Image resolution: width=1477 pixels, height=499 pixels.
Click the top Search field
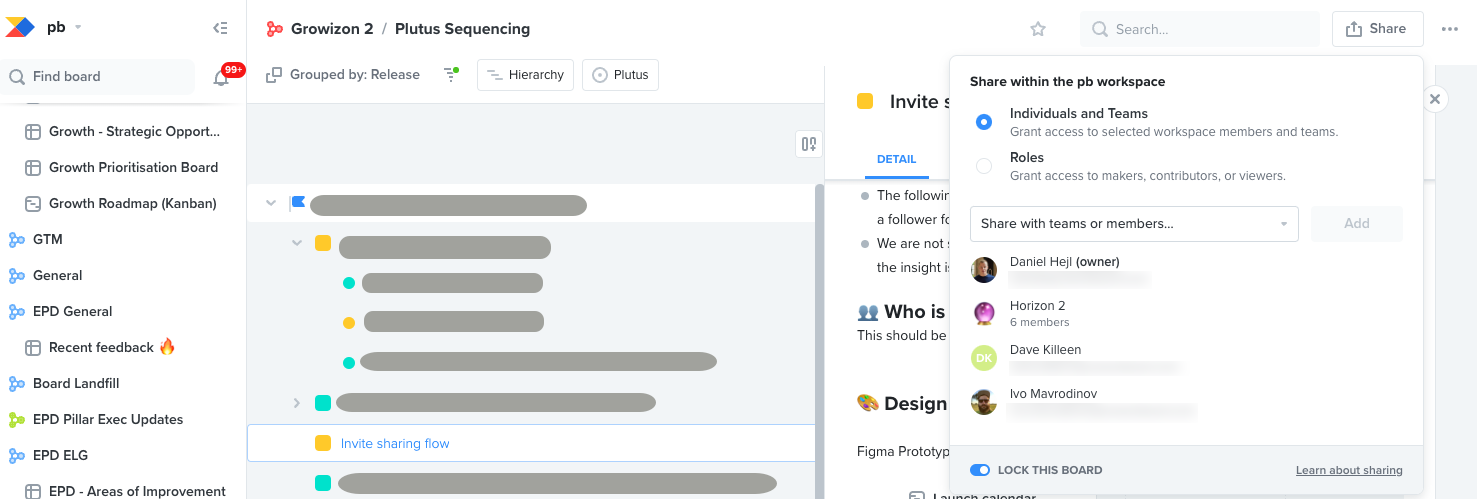[1200, 29]
